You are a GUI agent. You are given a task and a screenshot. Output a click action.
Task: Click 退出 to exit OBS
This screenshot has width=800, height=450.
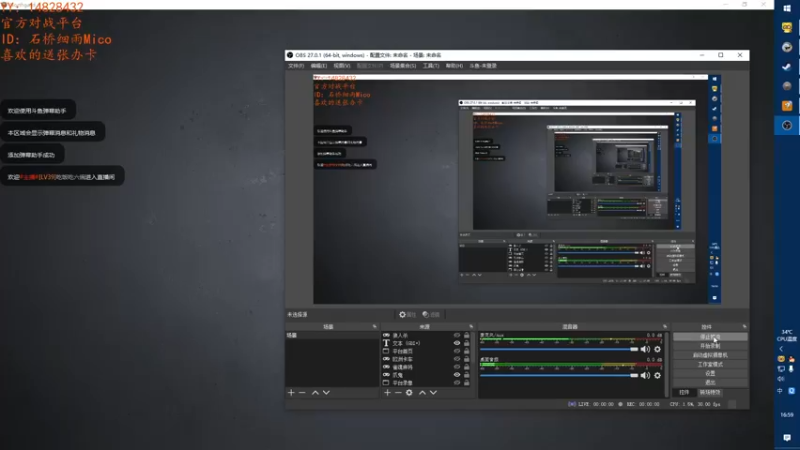pyautogui.click(x=710, y=383)
